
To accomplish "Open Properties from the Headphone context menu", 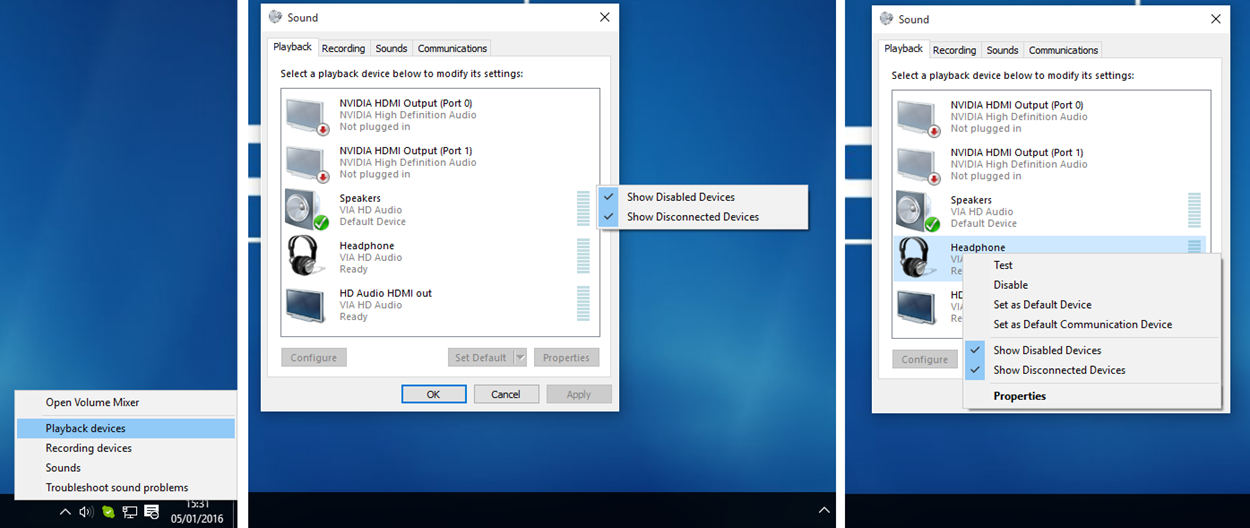I will pos(1092,396).
